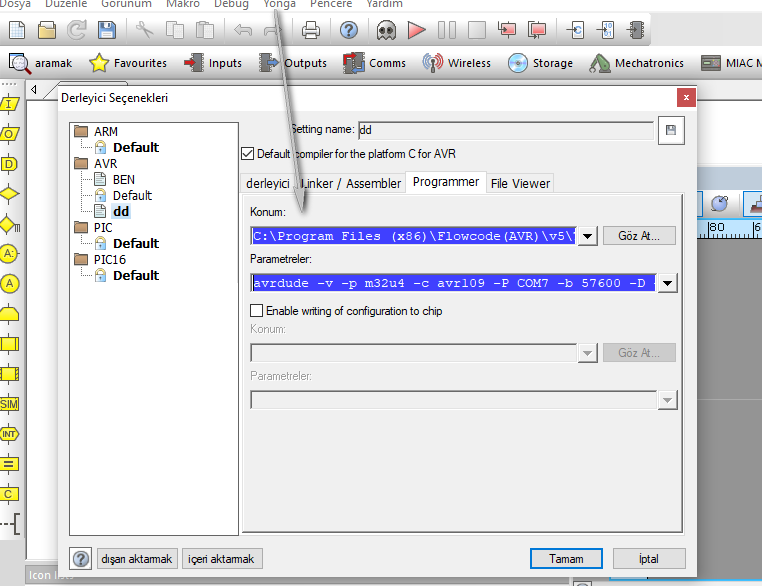Confirm dialog with Tamam
762x586 pixels.
click(566, 559)
